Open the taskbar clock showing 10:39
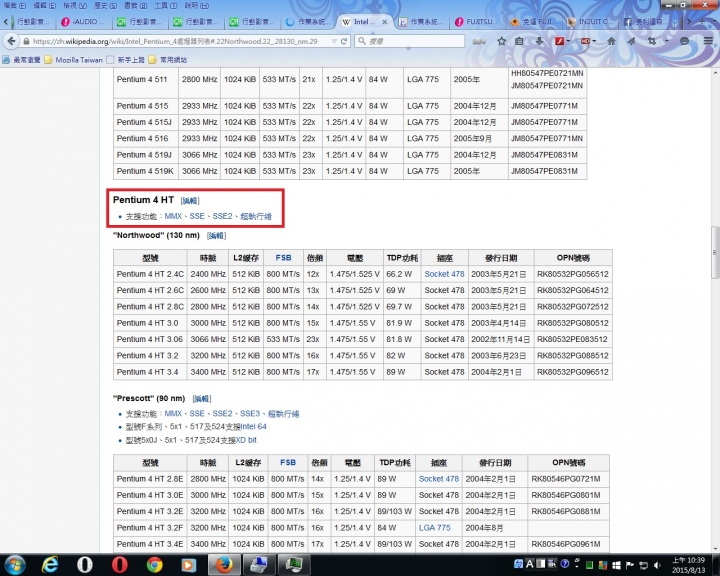720x576 pixels. (x=689, y=565)
